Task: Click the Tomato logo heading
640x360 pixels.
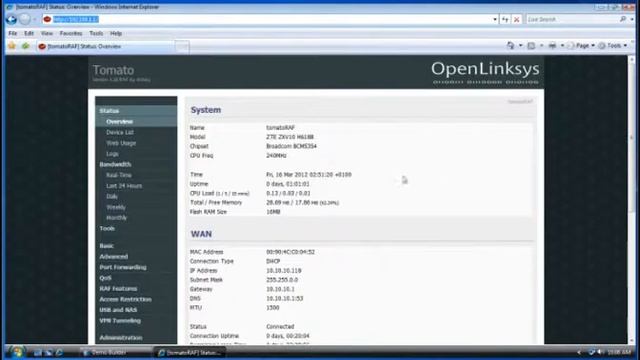Action: [x=113, y=70]
